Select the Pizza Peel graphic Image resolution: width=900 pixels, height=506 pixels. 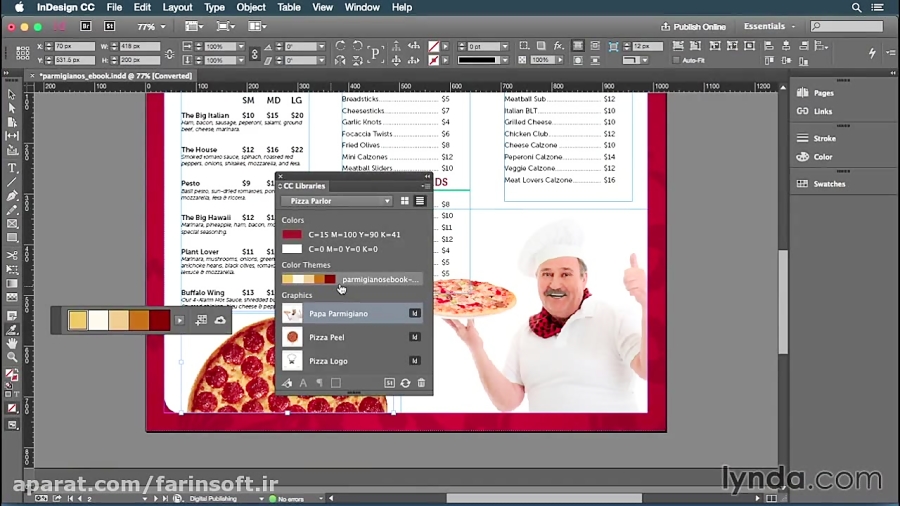coord(351,337)
